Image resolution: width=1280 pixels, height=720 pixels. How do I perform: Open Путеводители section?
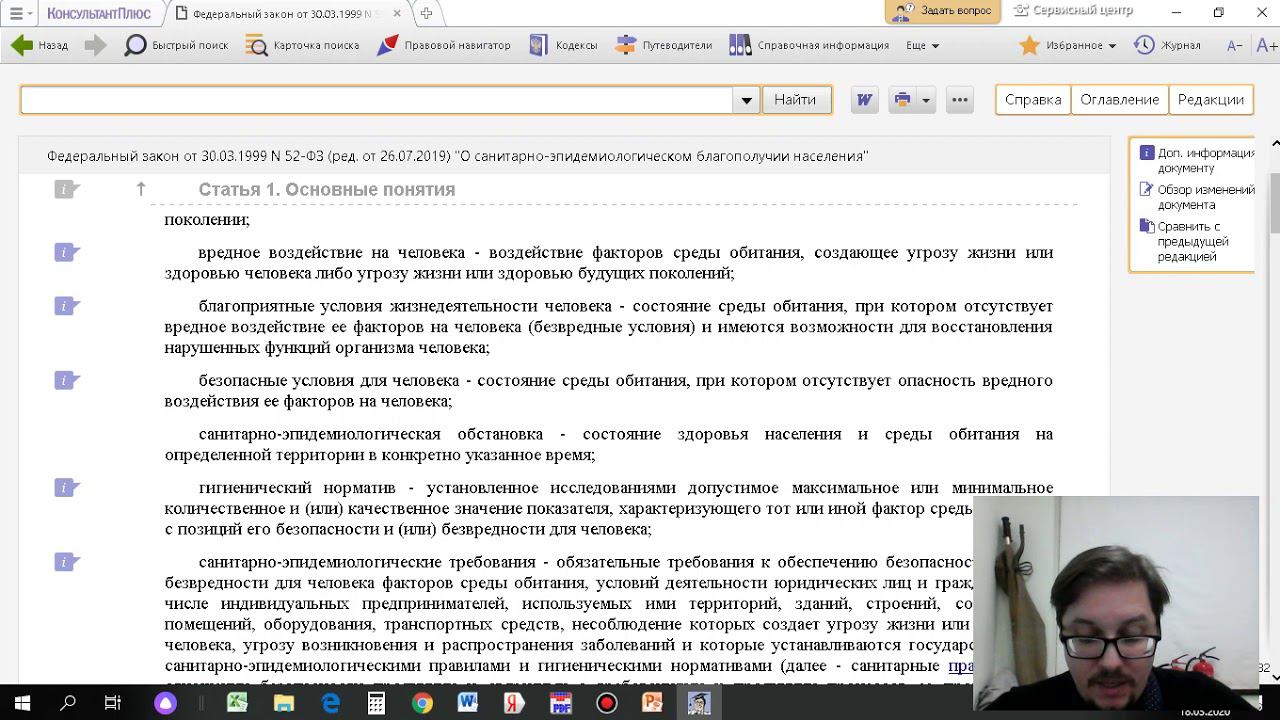pyautogui.click(x=663, y=45)
